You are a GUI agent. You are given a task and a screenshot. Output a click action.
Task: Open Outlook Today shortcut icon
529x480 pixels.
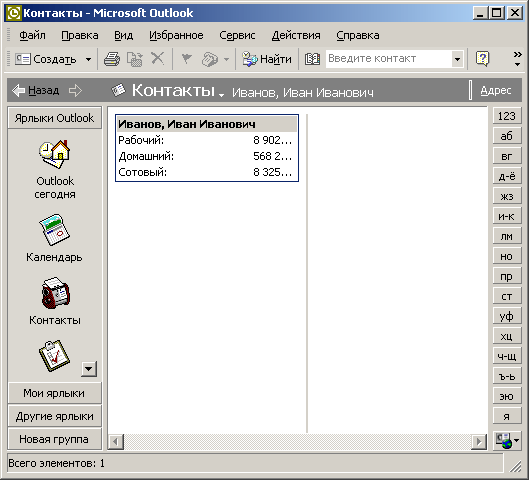54,154
